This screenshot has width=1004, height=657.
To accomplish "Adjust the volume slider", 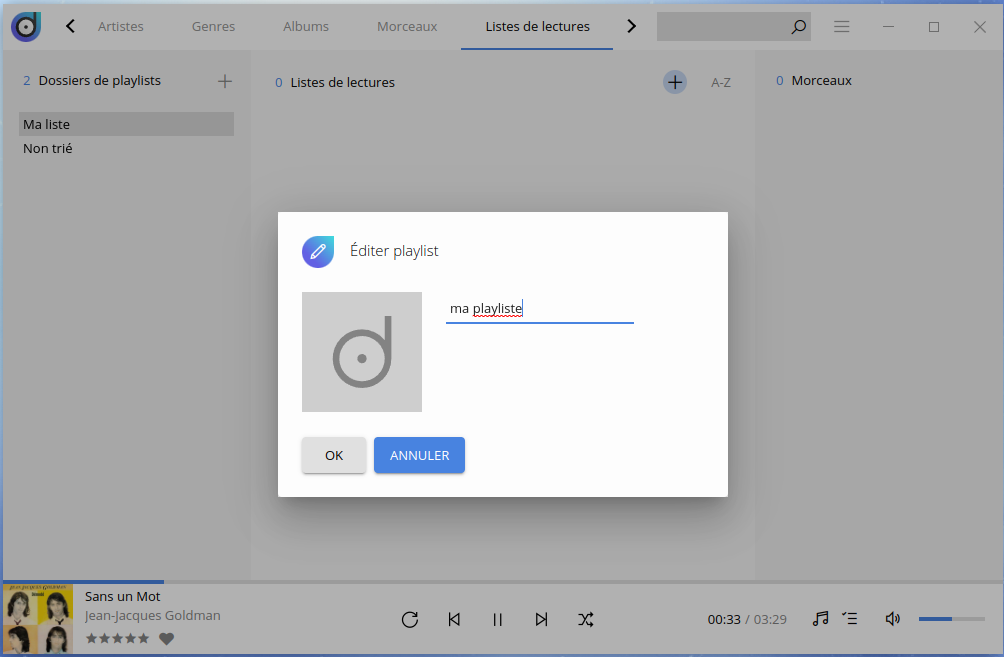I will (951, 619).
